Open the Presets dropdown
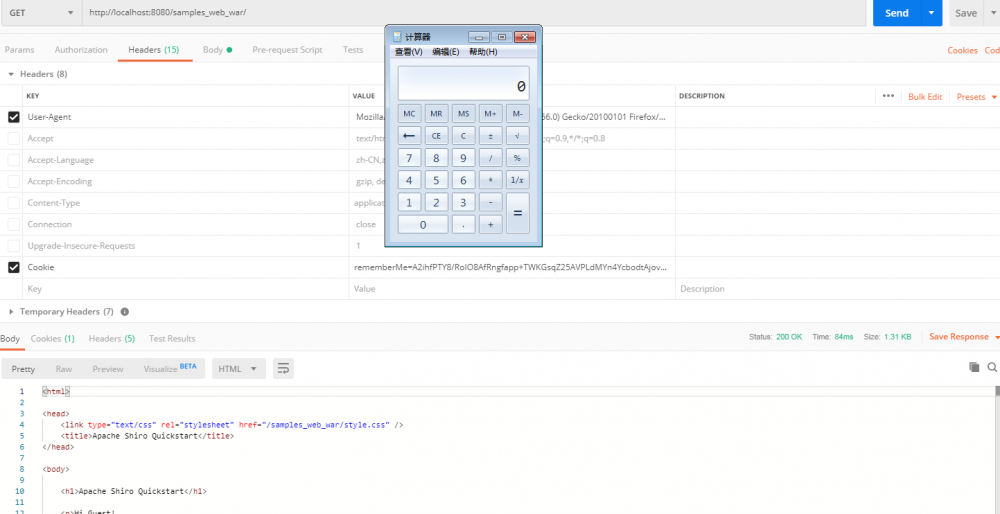 [976, 97]
